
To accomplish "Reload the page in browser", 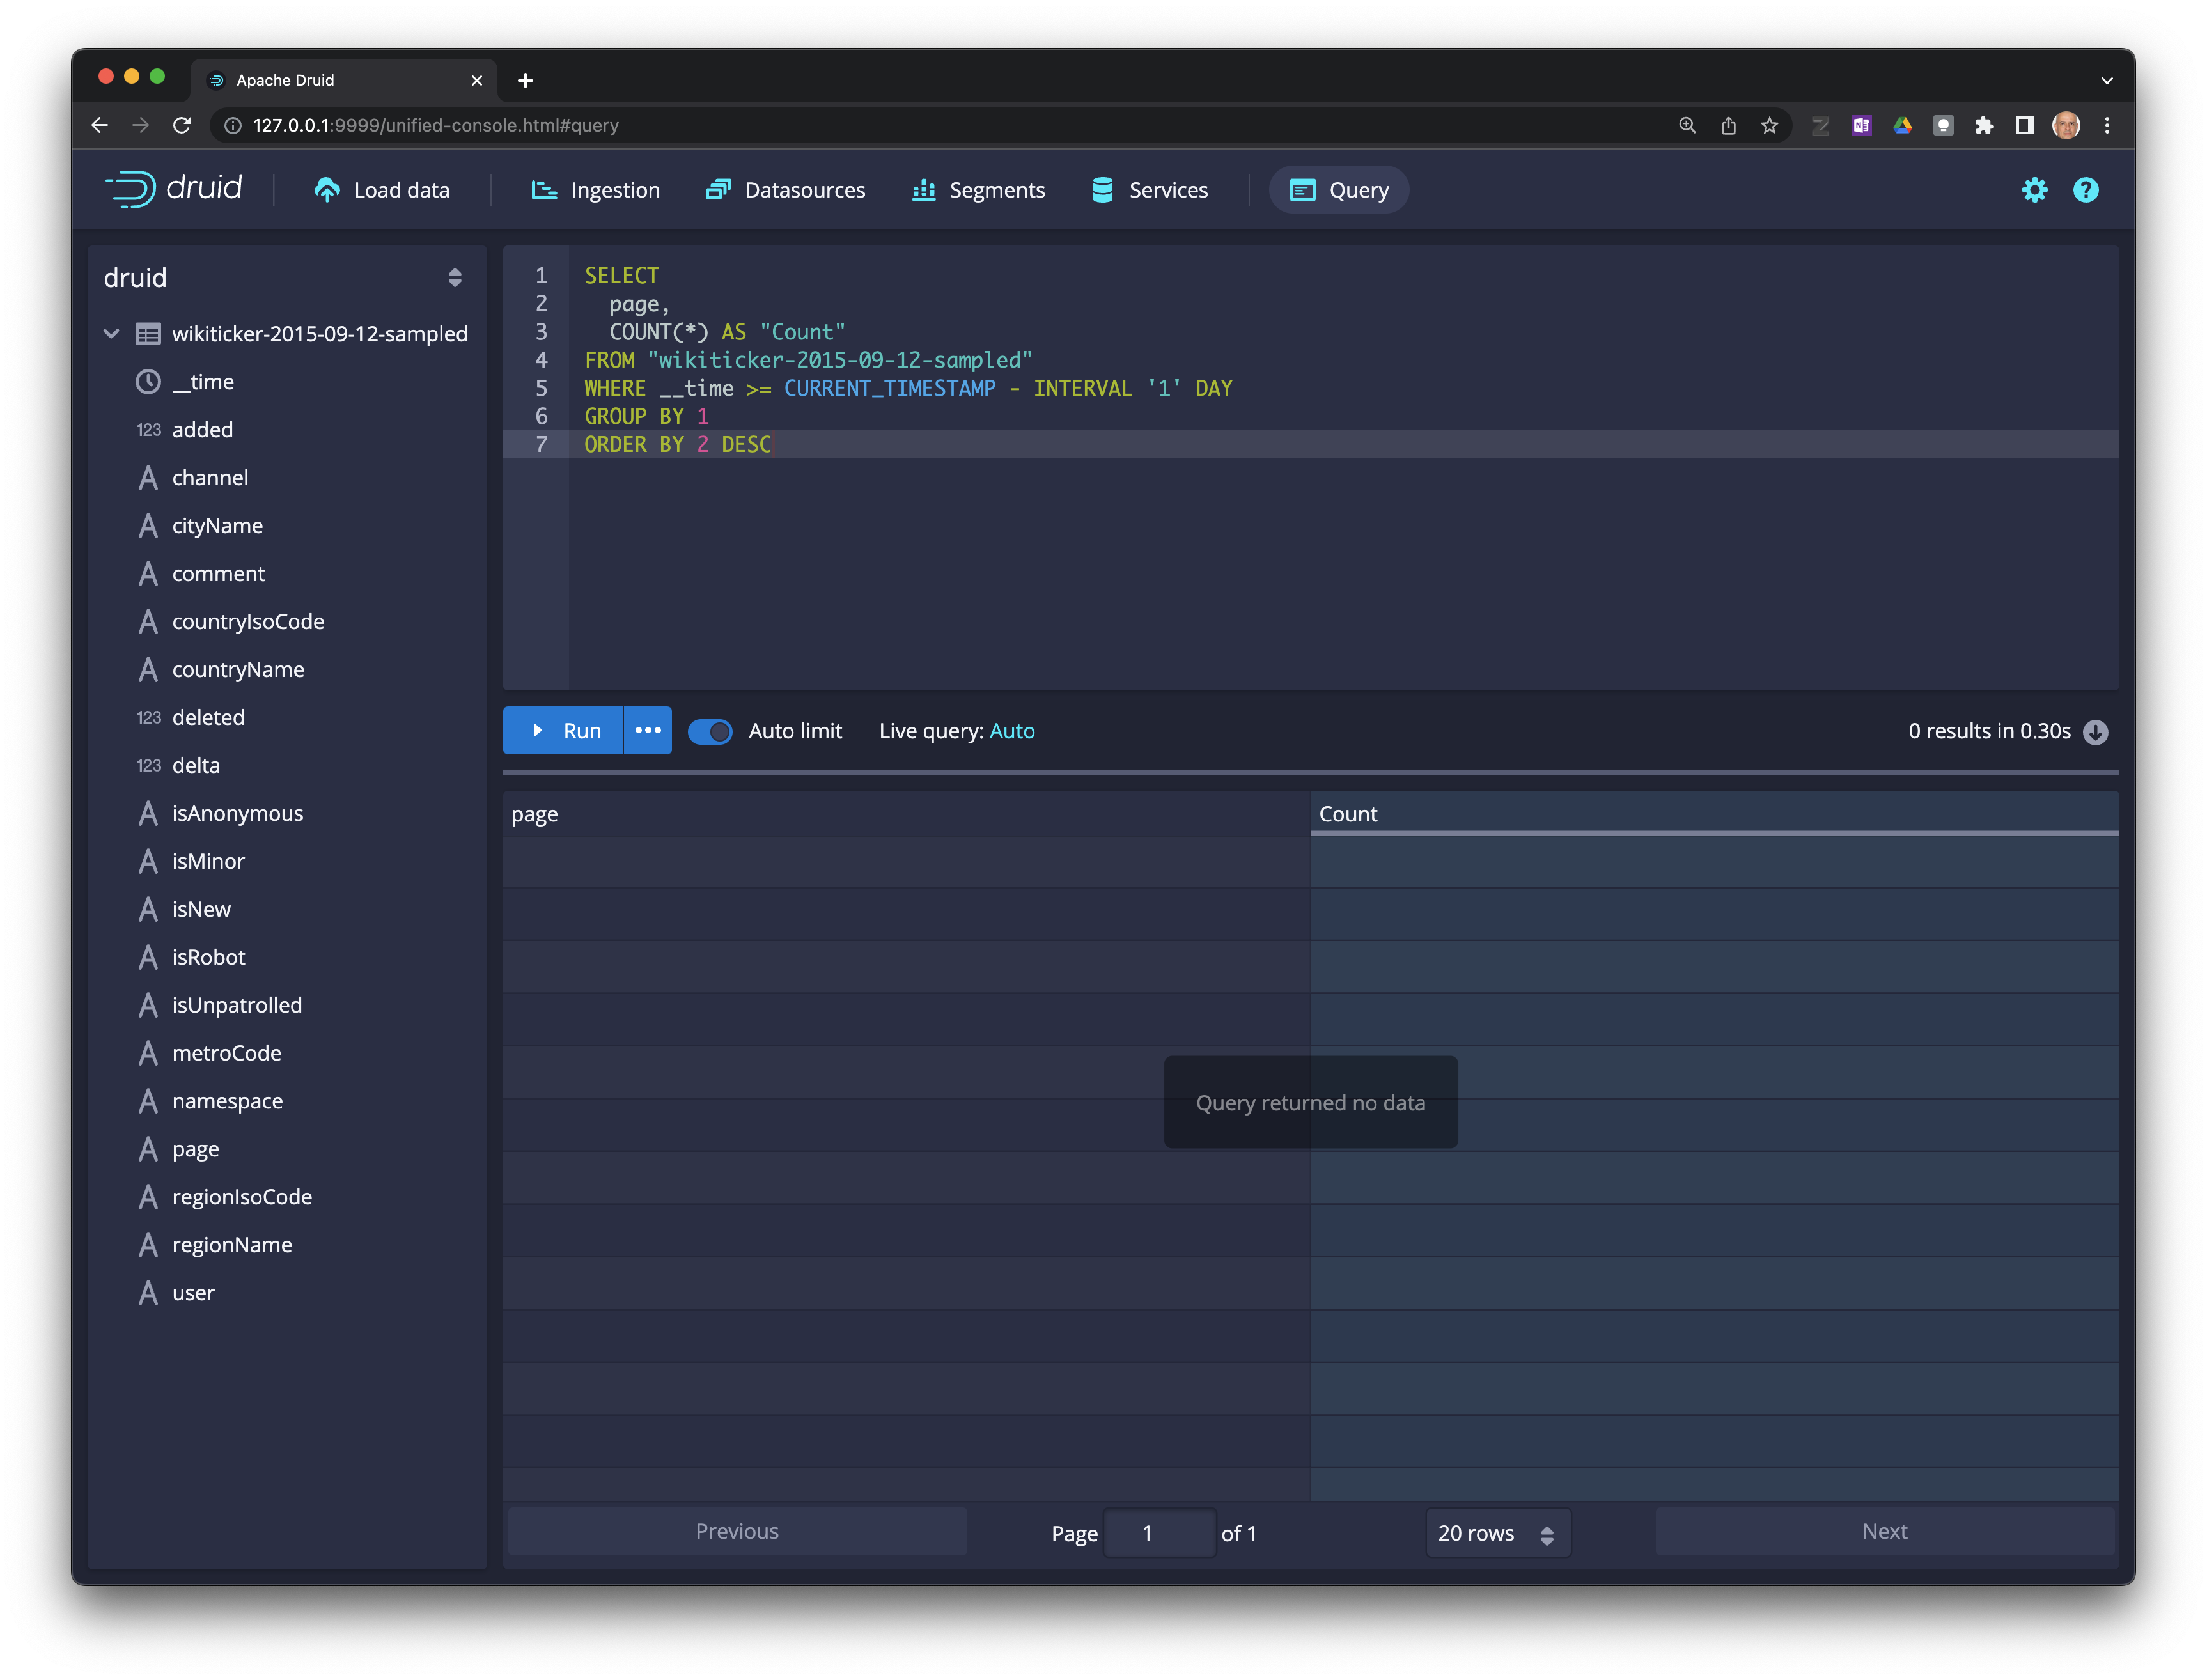I will tap(182, 125).
